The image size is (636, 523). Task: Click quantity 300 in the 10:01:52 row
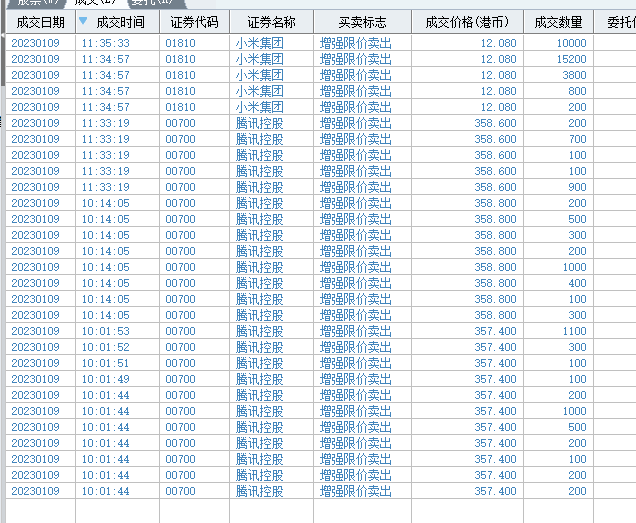(577, 347)
